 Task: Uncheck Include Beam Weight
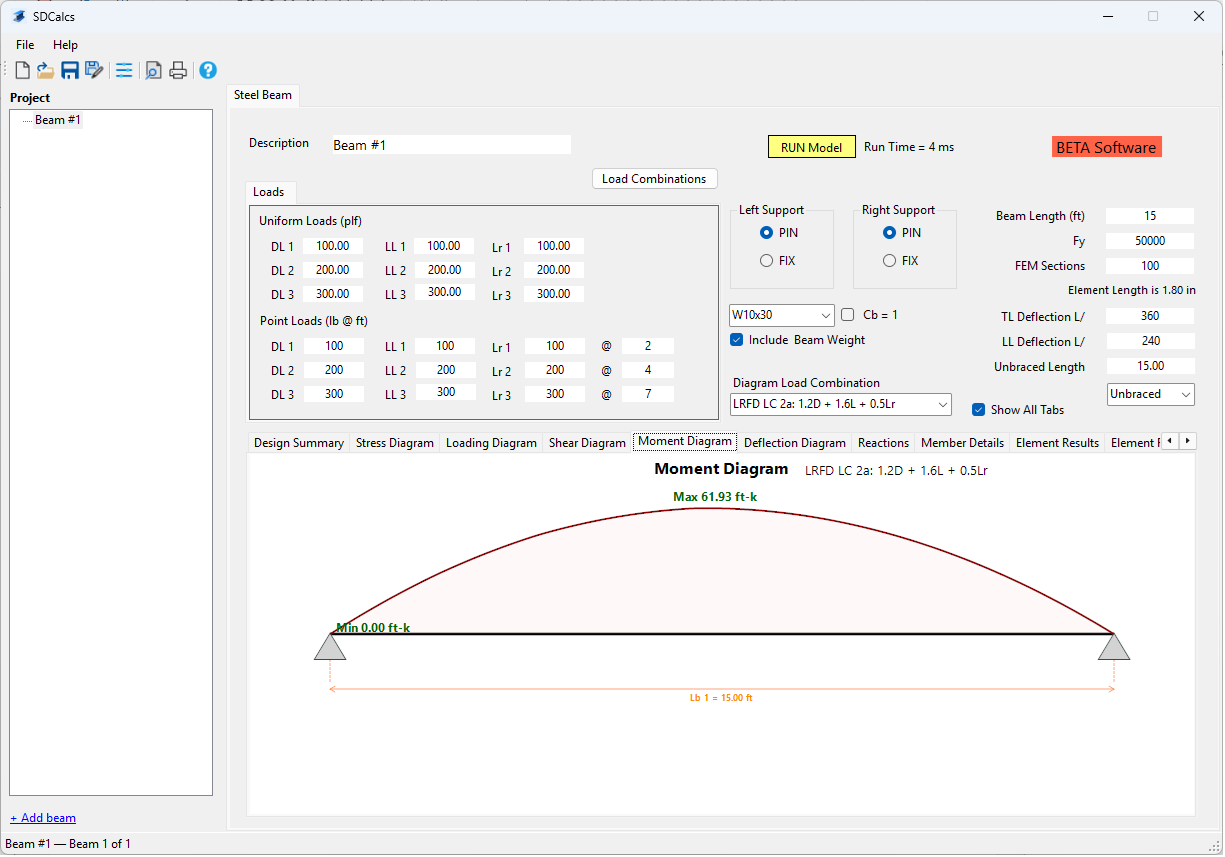[x=737, y=340]
